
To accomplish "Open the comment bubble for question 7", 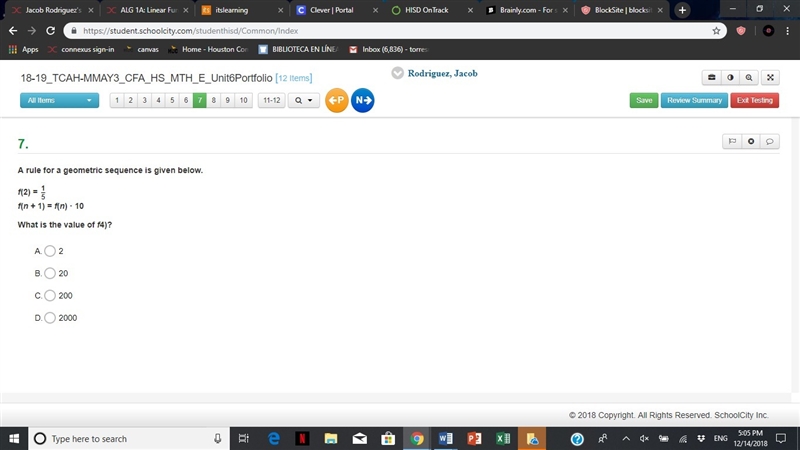I will [770, 141].
